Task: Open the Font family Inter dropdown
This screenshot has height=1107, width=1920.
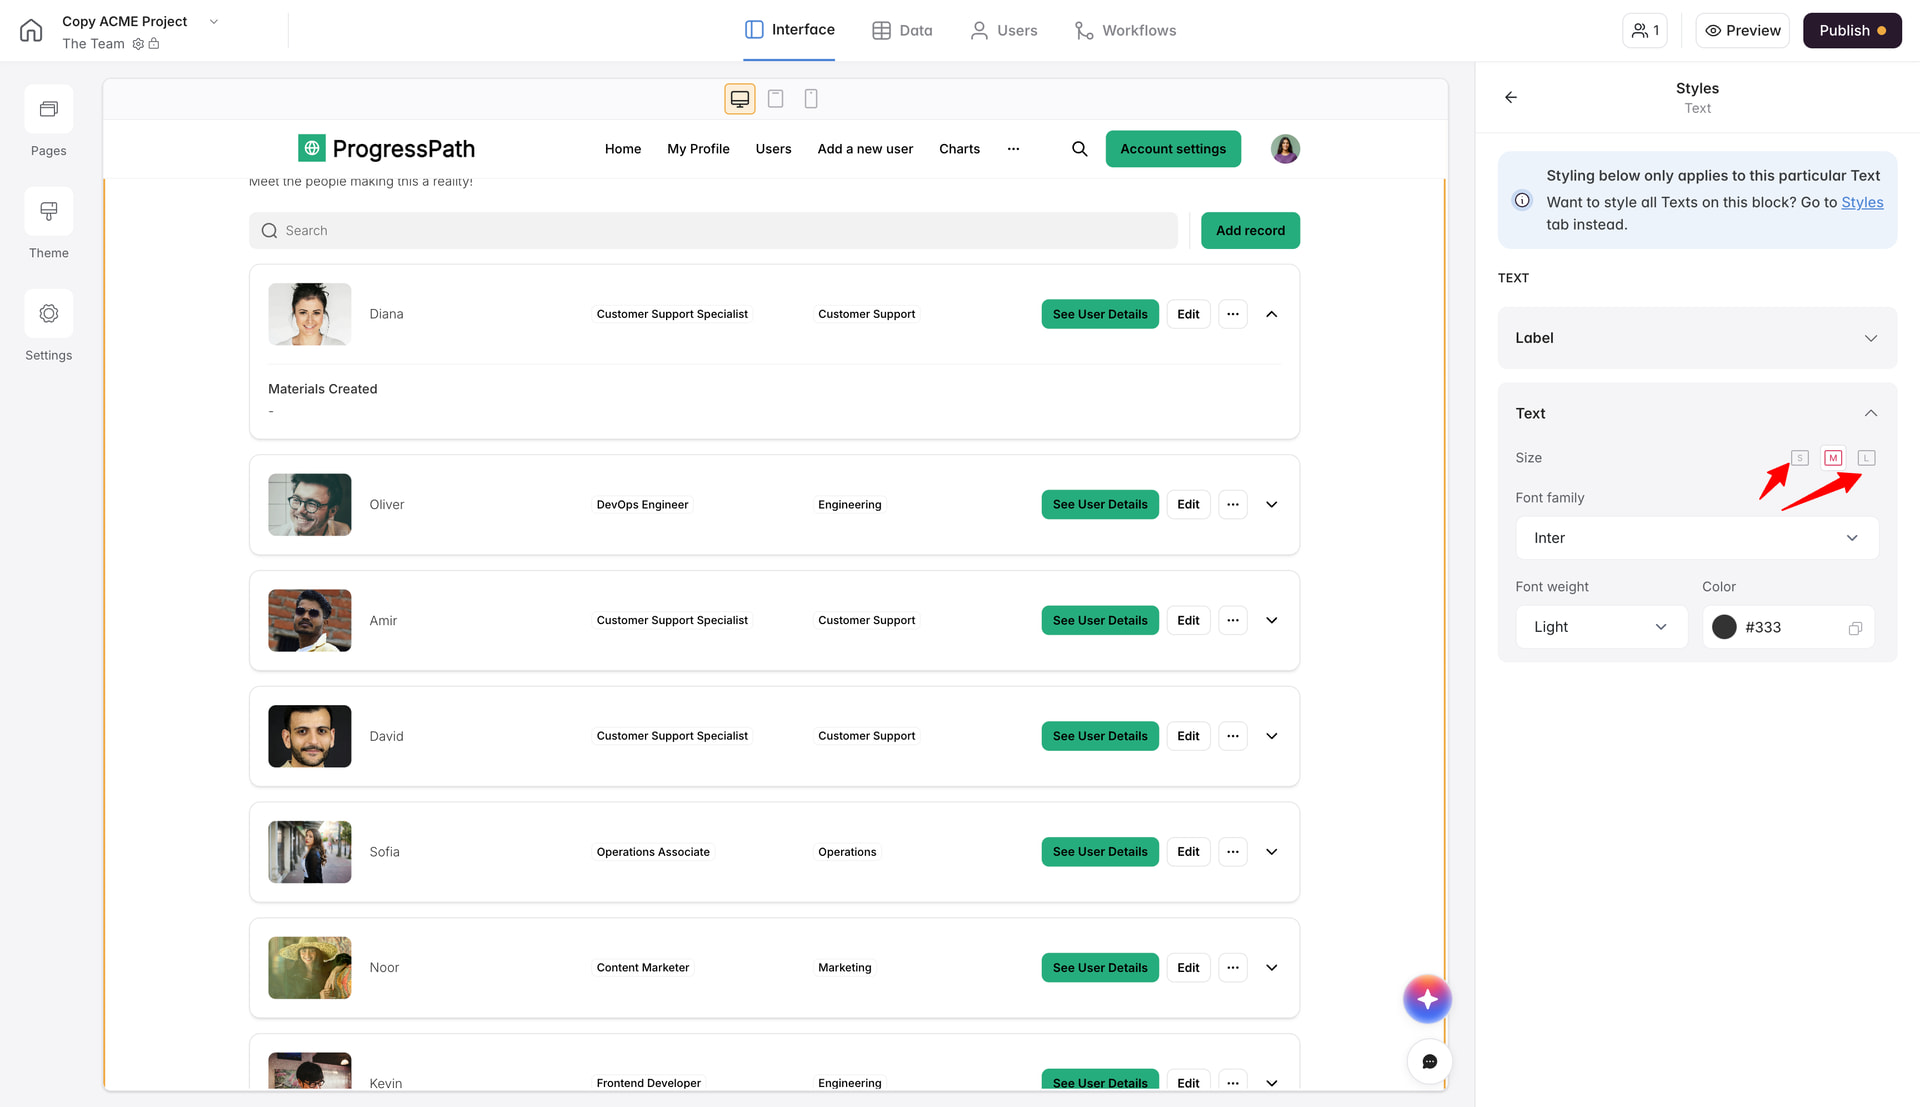Action: click(x=1696, y=538)
